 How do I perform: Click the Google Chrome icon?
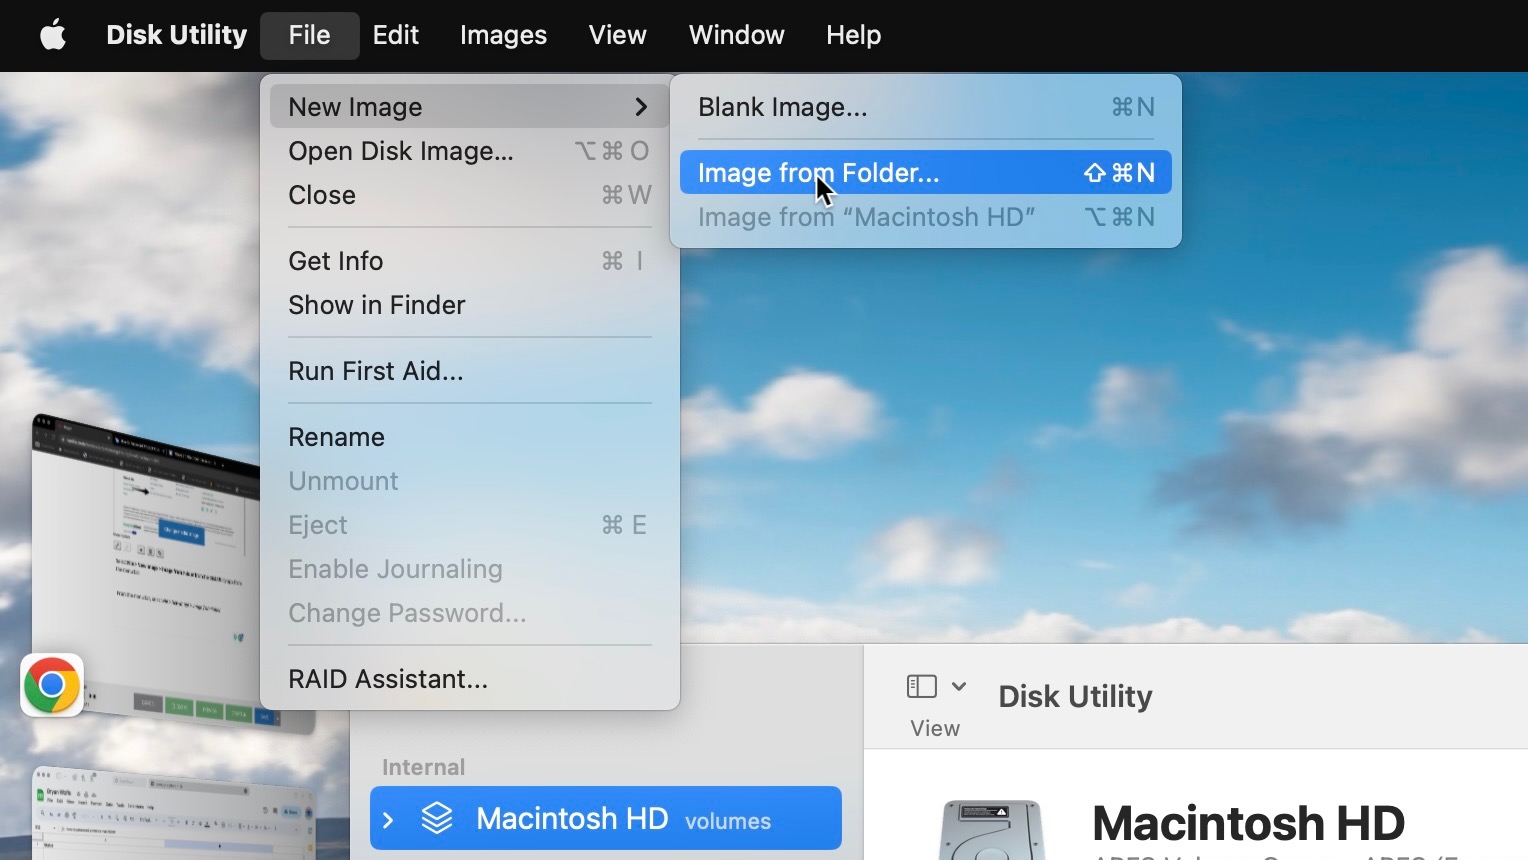click(x=52, y=685)
